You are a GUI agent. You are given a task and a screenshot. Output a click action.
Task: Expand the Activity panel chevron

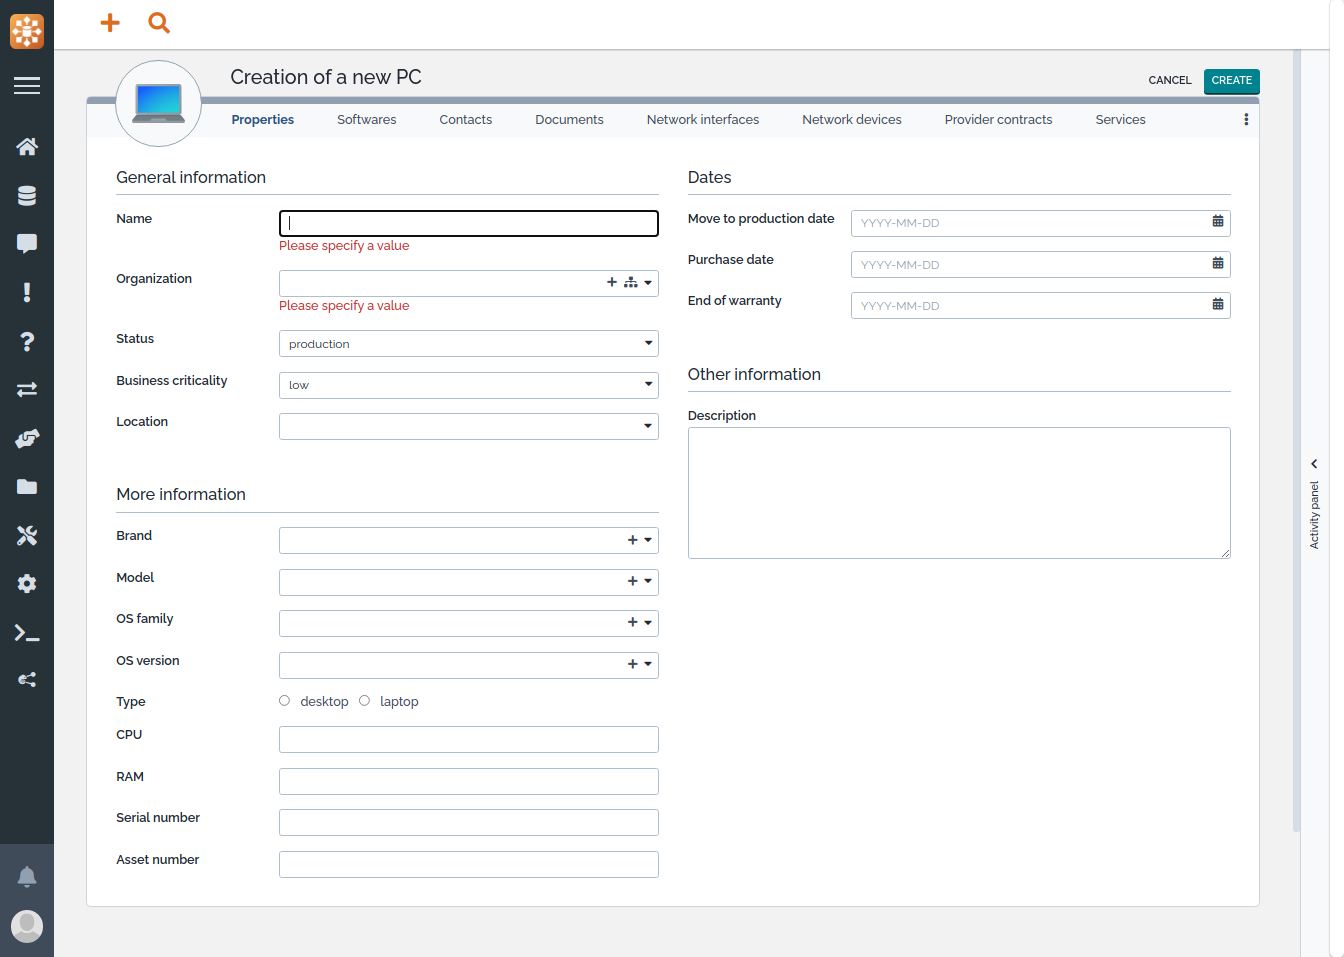[x=1314, y=464]
